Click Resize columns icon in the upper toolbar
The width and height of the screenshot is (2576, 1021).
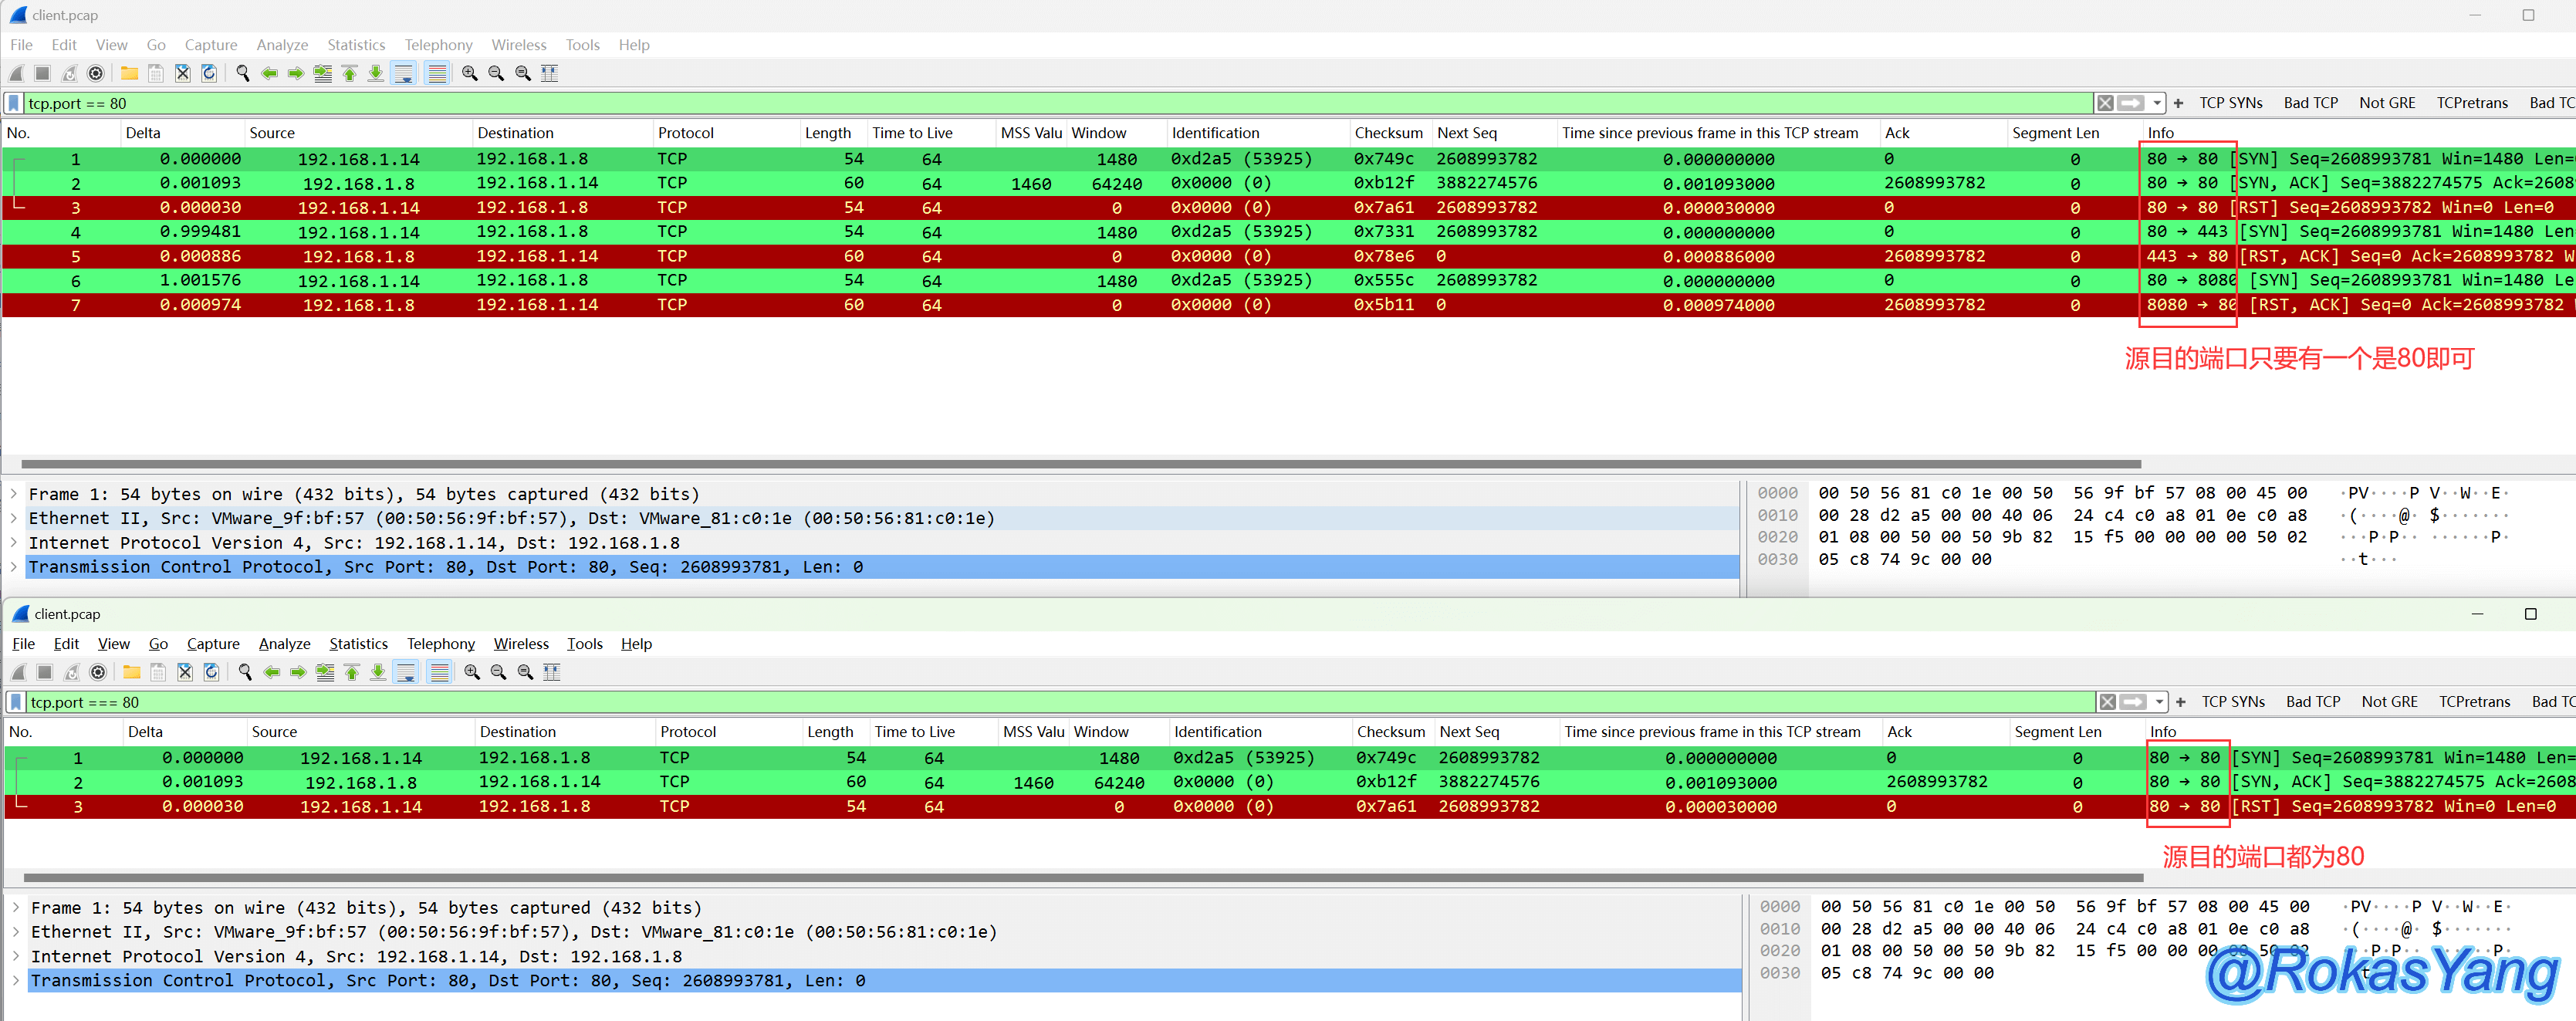549,73
